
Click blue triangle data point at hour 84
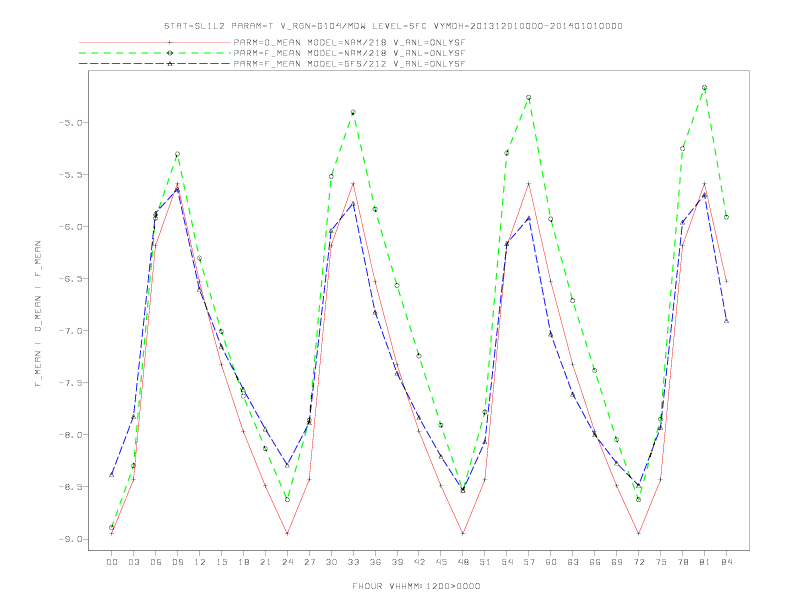click(726, 321)
